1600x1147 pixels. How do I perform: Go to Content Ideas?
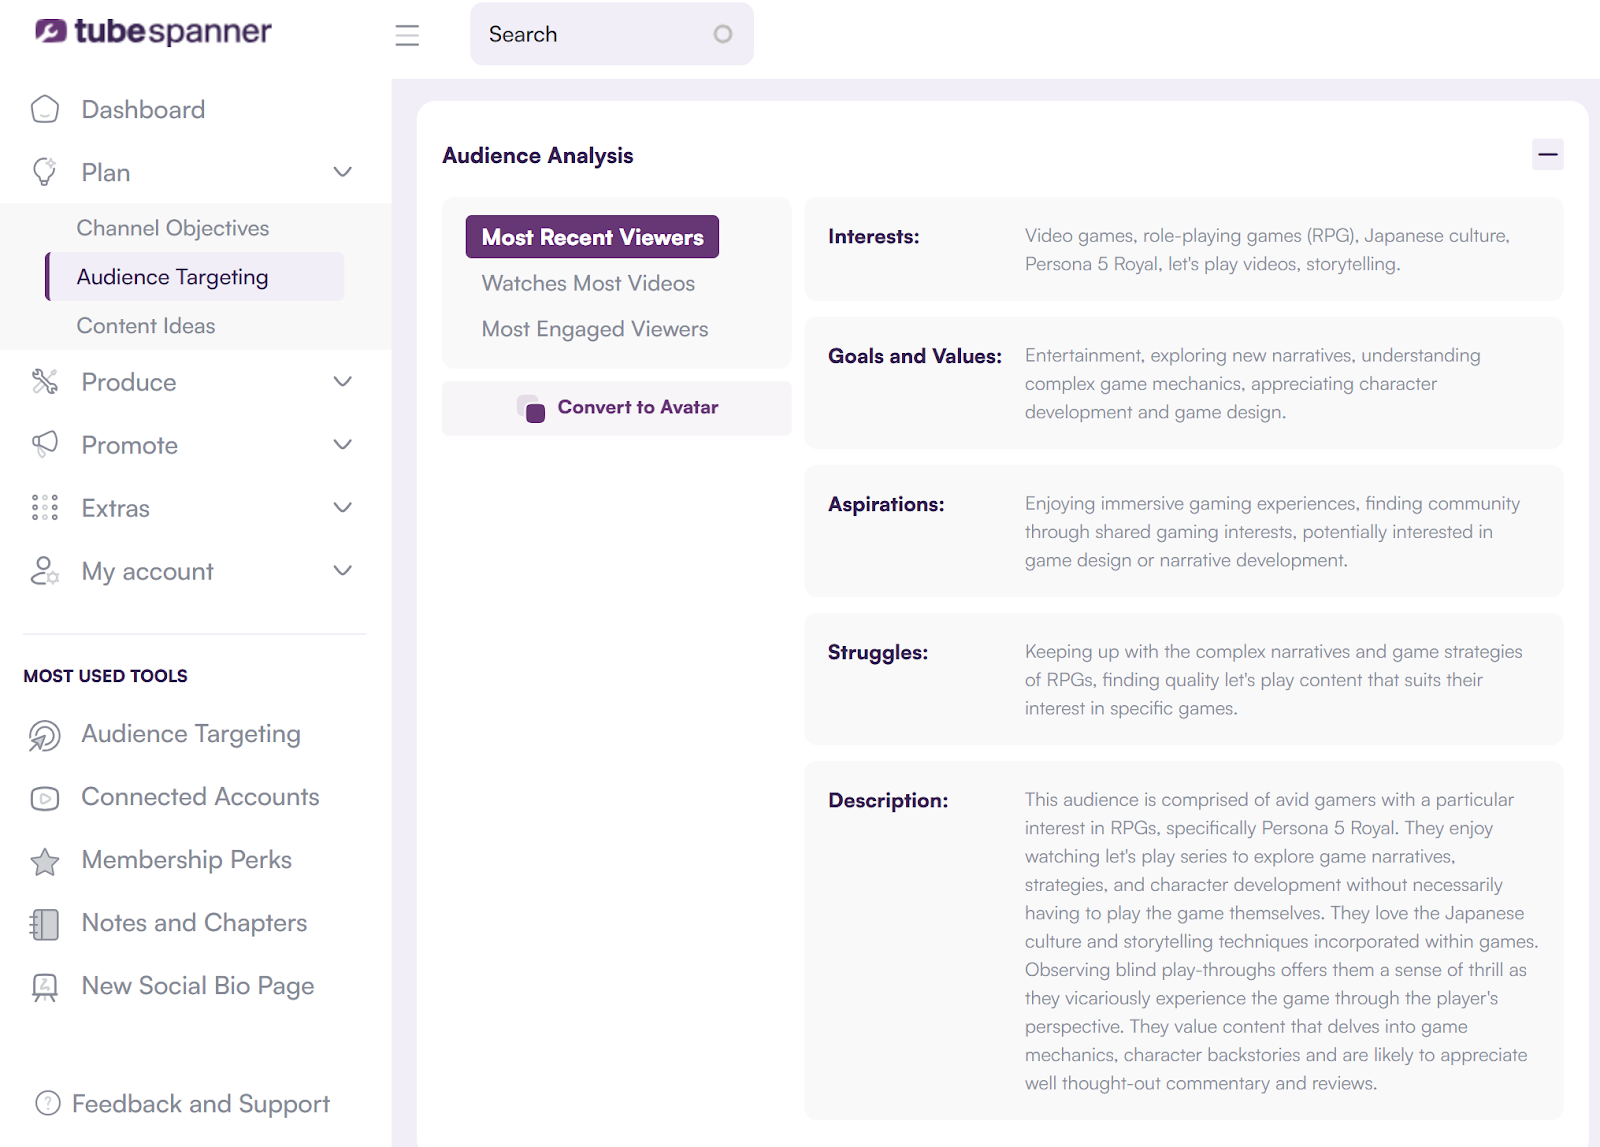coord(146,326)
